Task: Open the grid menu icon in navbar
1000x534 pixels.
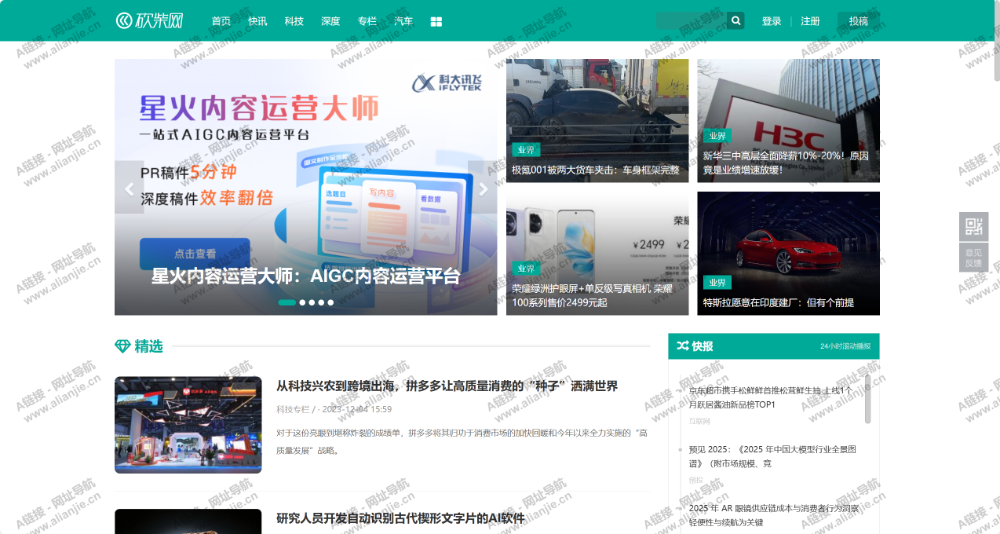Action: [x=436, y=22]
